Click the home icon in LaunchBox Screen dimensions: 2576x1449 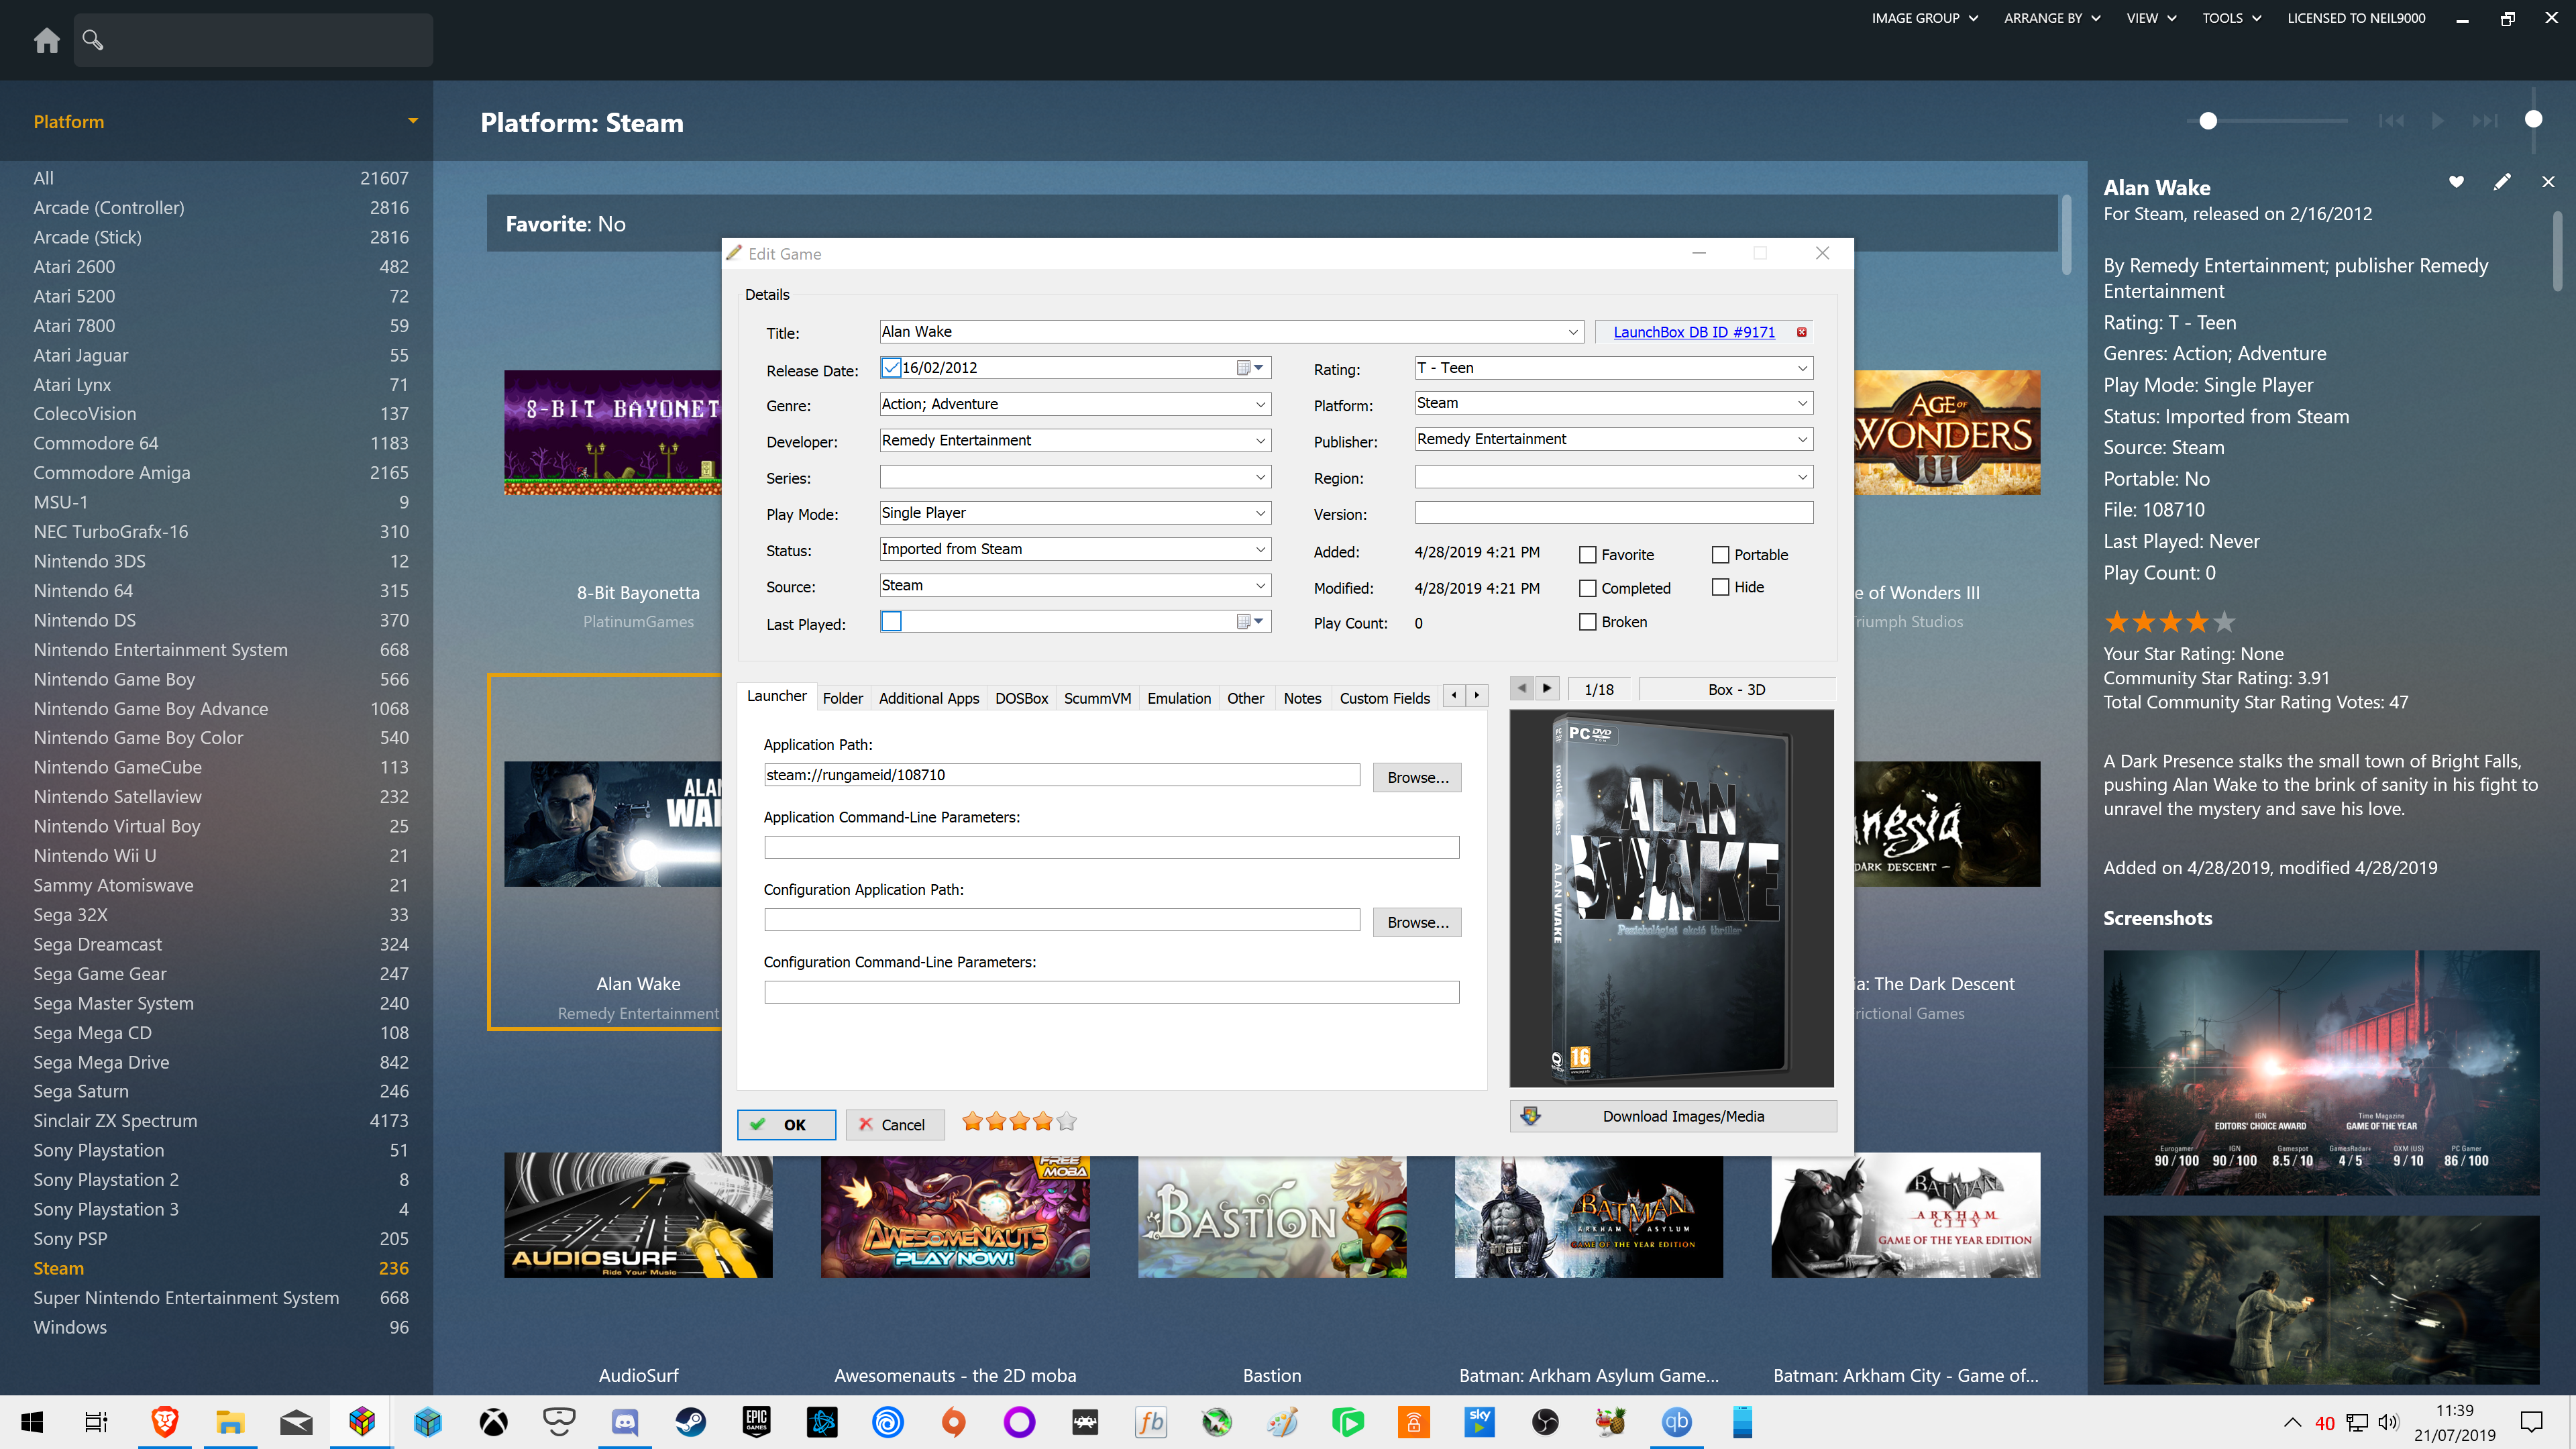coord(46,40)
